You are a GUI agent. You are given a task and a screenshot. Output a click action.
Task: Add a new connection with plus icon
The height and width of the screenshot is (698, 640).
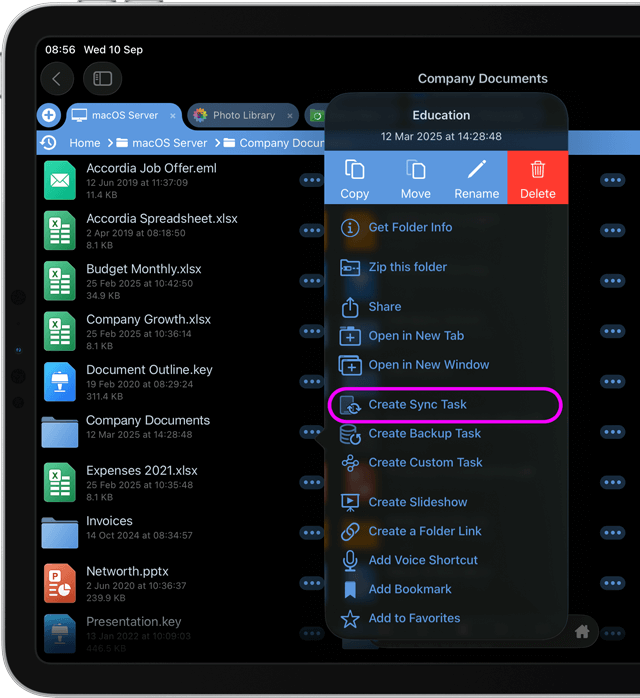point(49,115)
